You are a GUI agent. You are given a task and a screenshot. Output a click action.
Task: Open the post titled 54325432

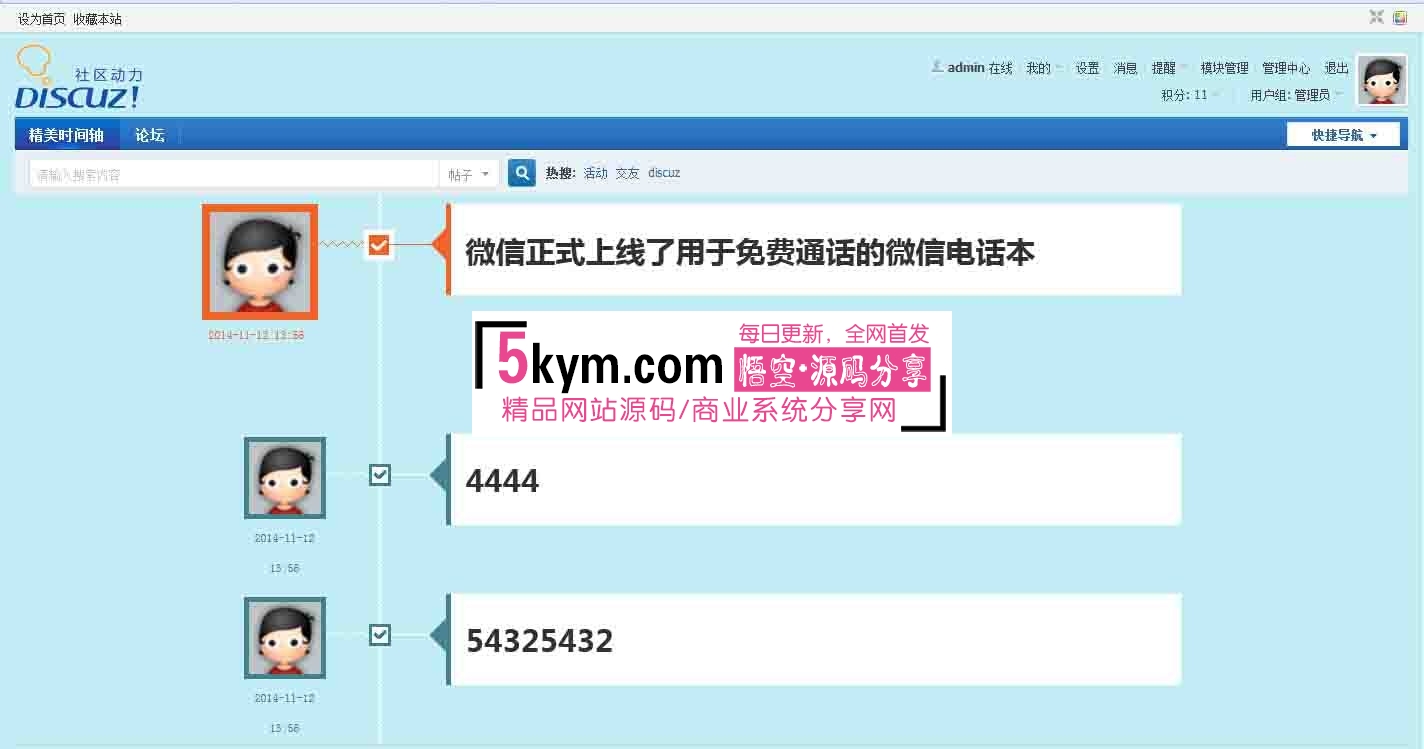coord(540,641)
